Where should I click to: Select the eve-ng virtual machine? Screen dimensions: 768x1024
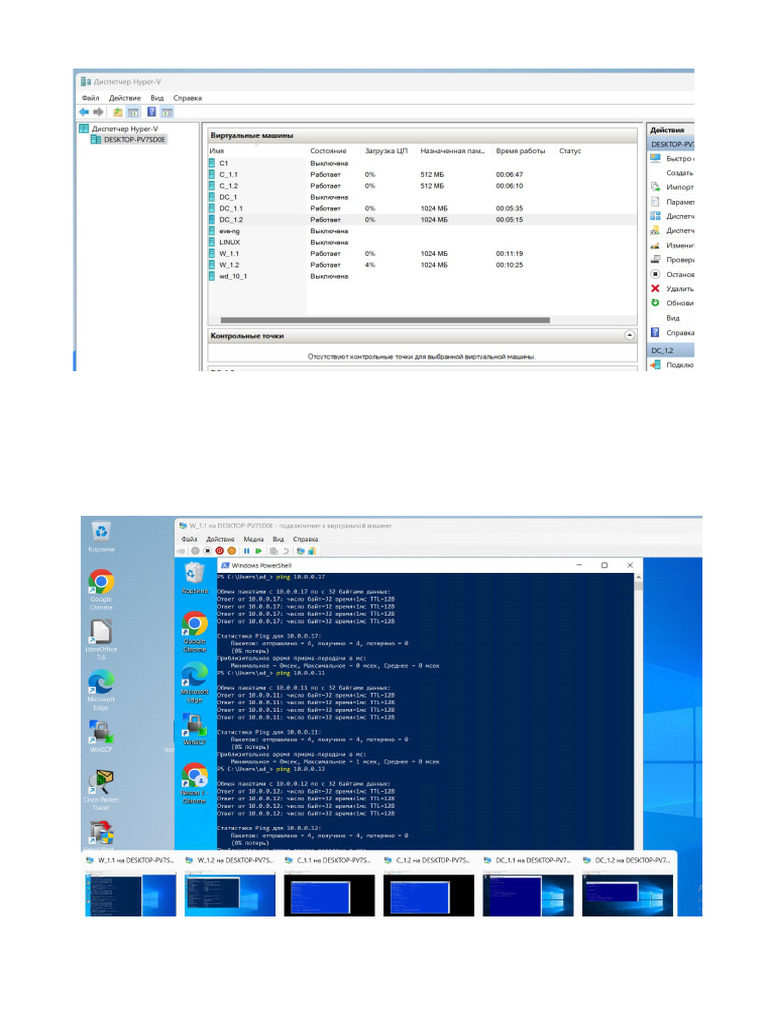(422, 231)
